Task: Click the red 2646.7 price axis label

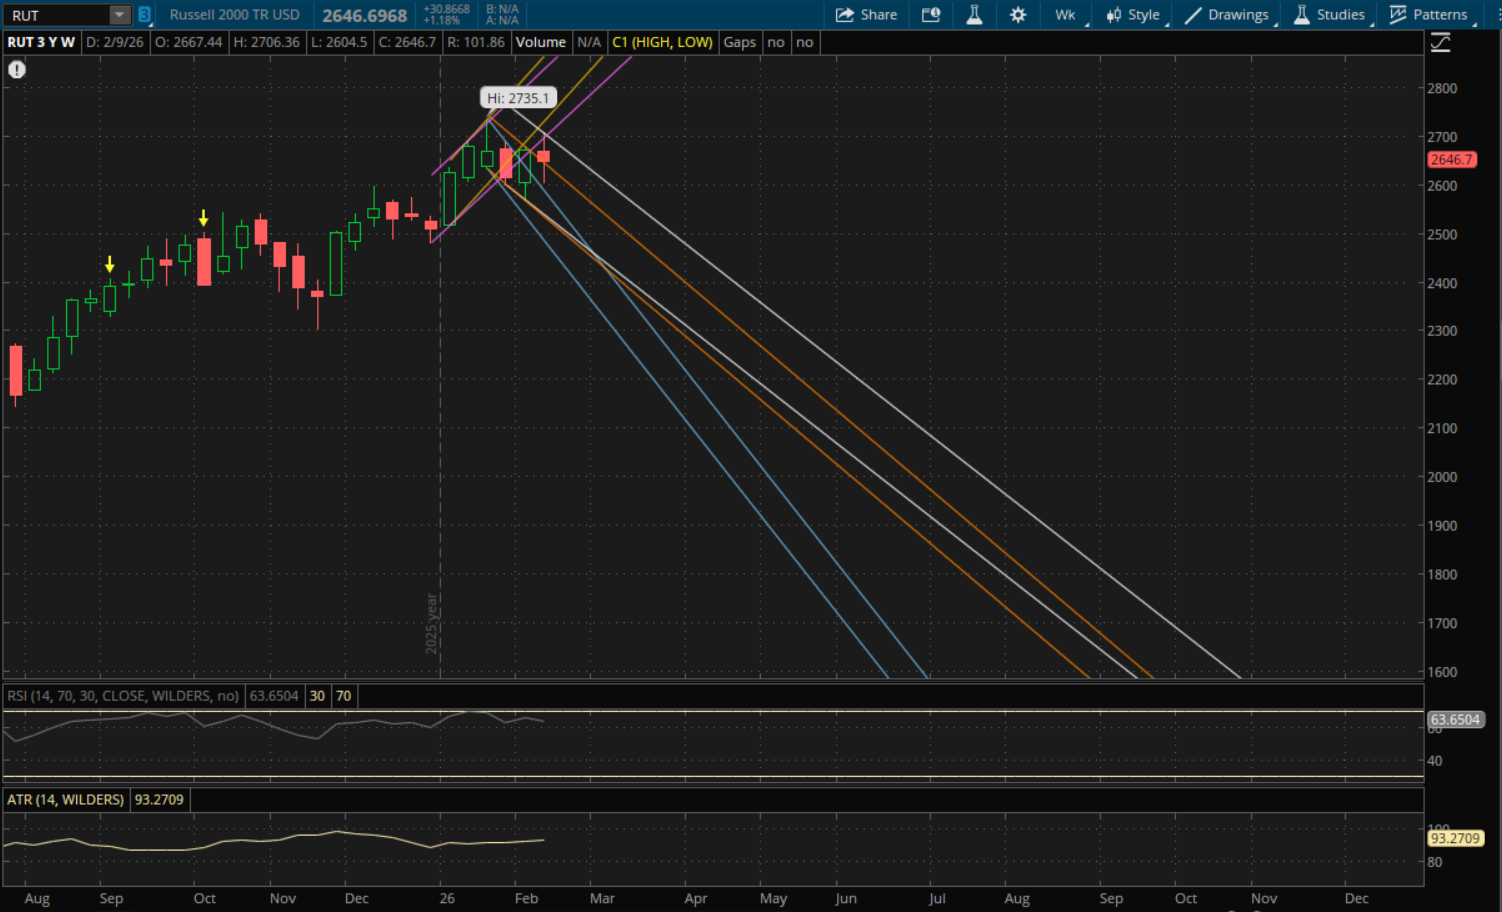Action: [1451, 160]
